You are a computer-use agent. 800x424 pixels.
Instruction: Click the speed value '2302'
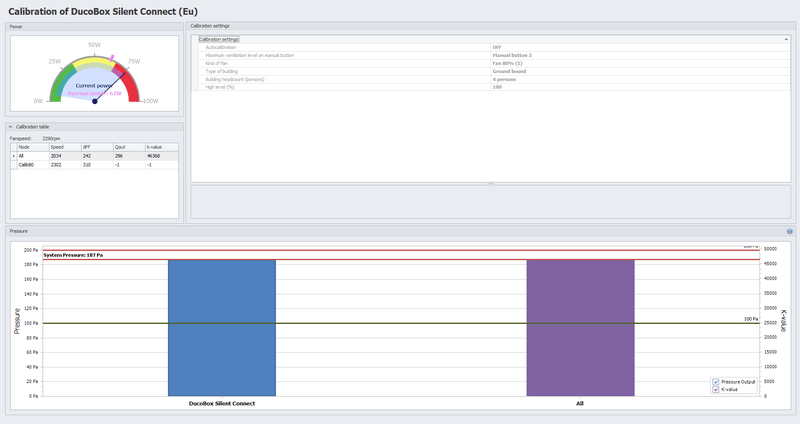[64, 165]
